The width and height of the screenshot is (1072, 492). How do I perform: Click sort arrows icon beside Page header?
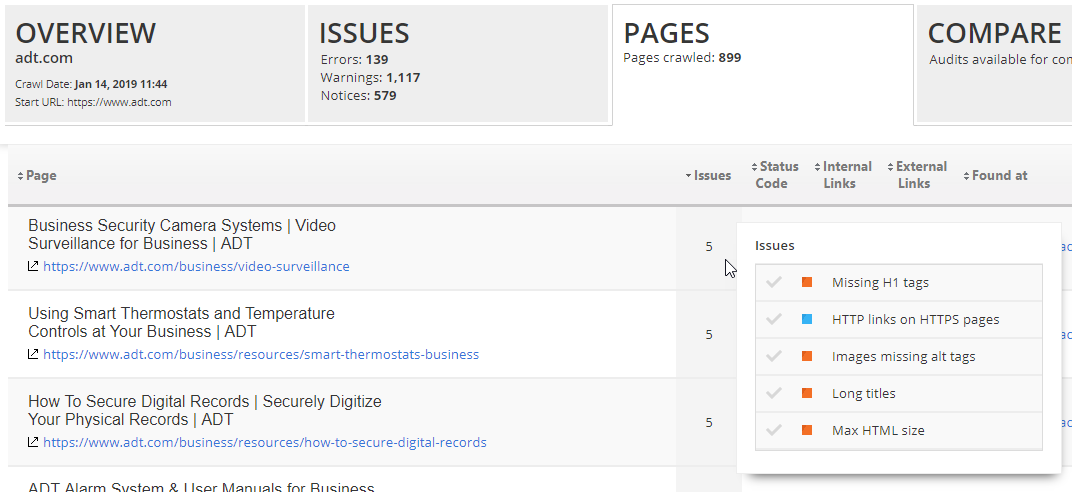pos(20,176)
